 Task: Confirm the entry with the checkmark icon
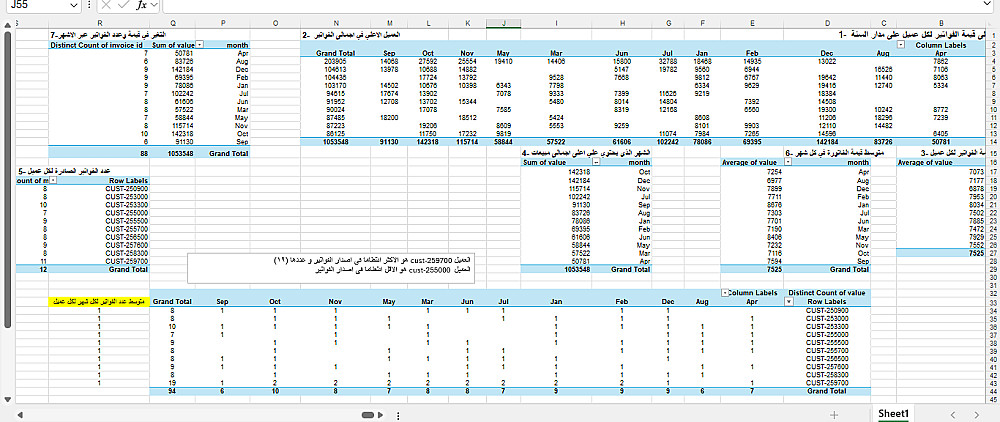coord(124,5)
